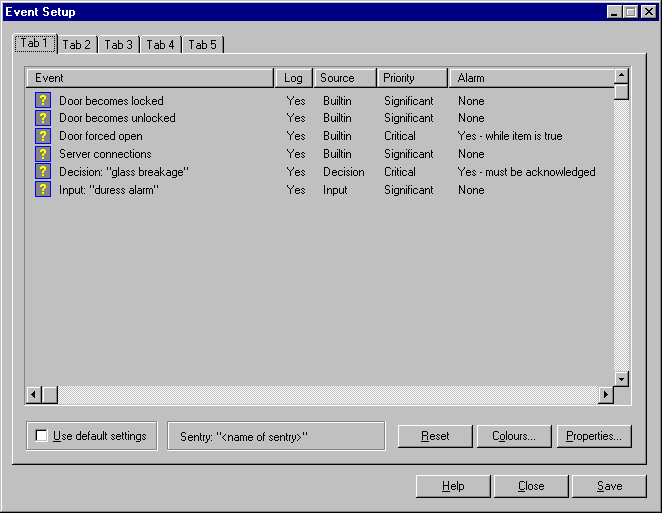Switch to Tab 2

(77, 45)
